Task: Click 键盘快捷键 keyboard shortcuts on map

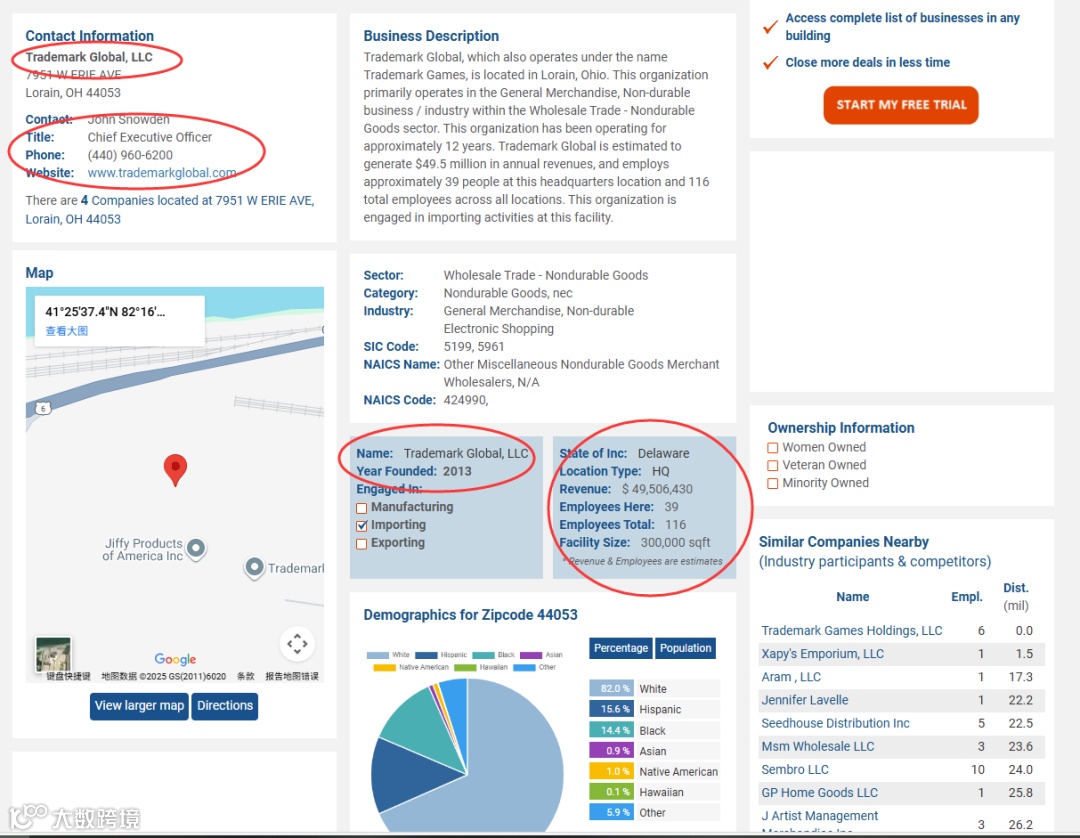Action: click(x=68, y=676)
